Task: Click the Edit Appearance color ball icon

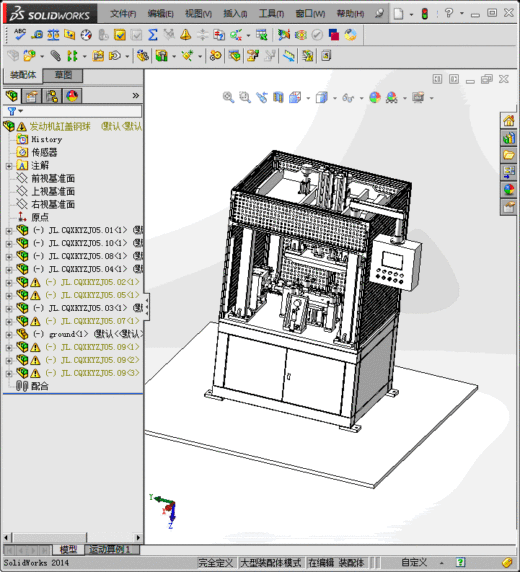Action: click(x=375, y=97)
